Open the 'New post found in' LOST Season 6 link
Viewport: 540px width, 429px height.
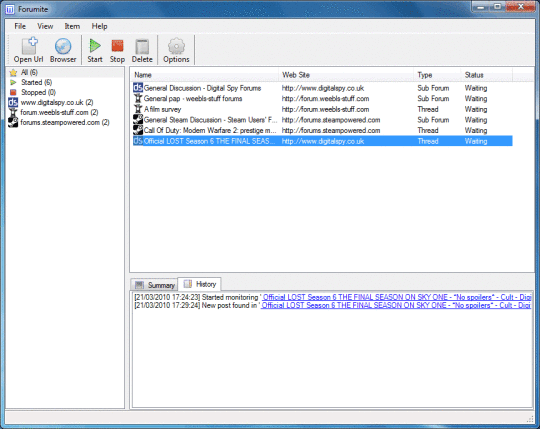pyautogui.click(x=396, y=305)
